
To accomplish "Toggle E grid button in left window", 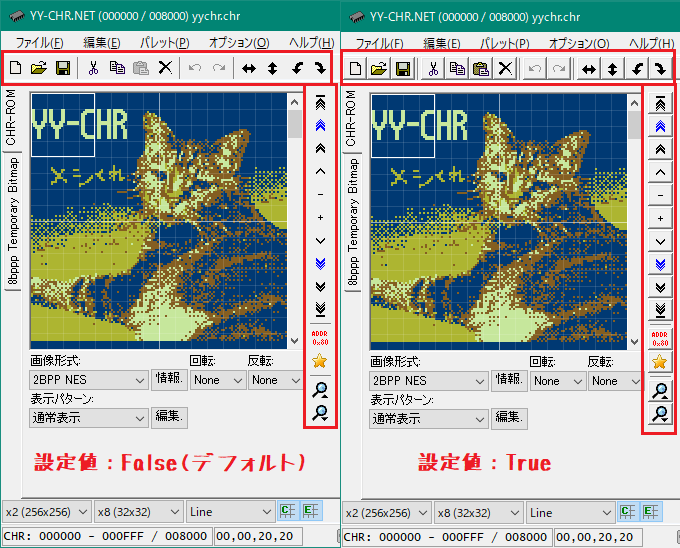I will 311,511.
